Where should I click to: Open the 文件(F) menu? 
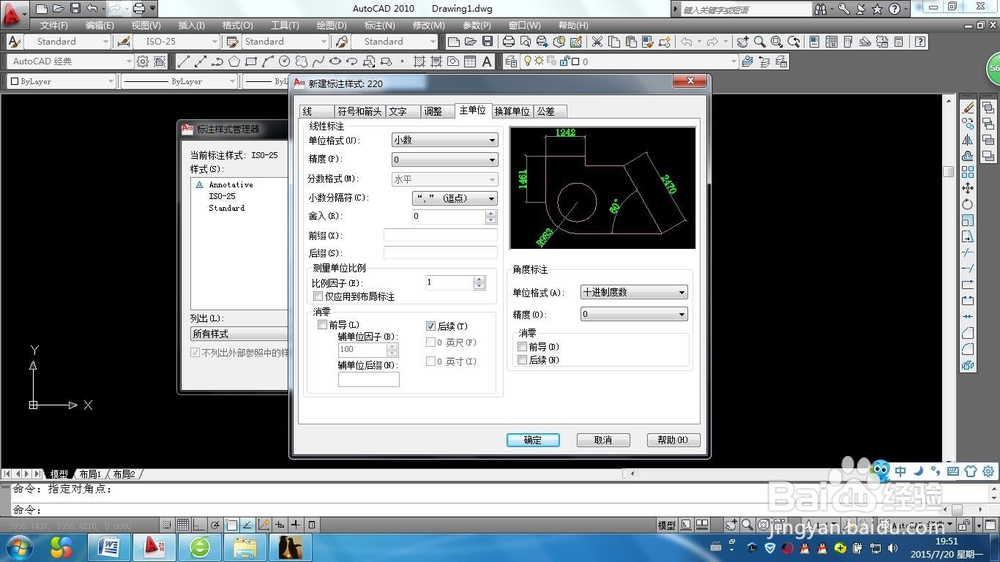pos(54,26)
